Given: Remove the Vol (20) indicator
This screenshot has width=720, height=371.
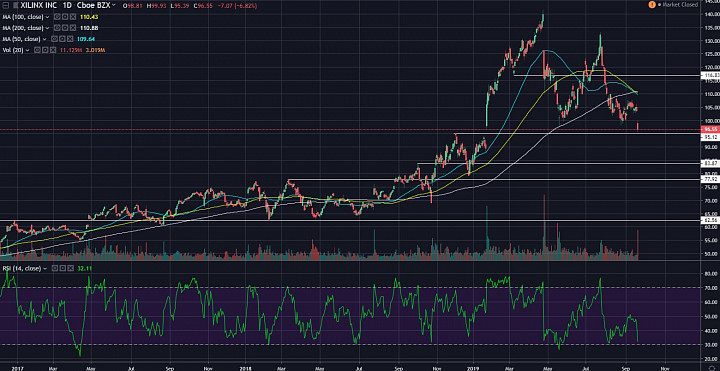Looking at the screenshot, I should pyautogui.click(x=53, y=50).
